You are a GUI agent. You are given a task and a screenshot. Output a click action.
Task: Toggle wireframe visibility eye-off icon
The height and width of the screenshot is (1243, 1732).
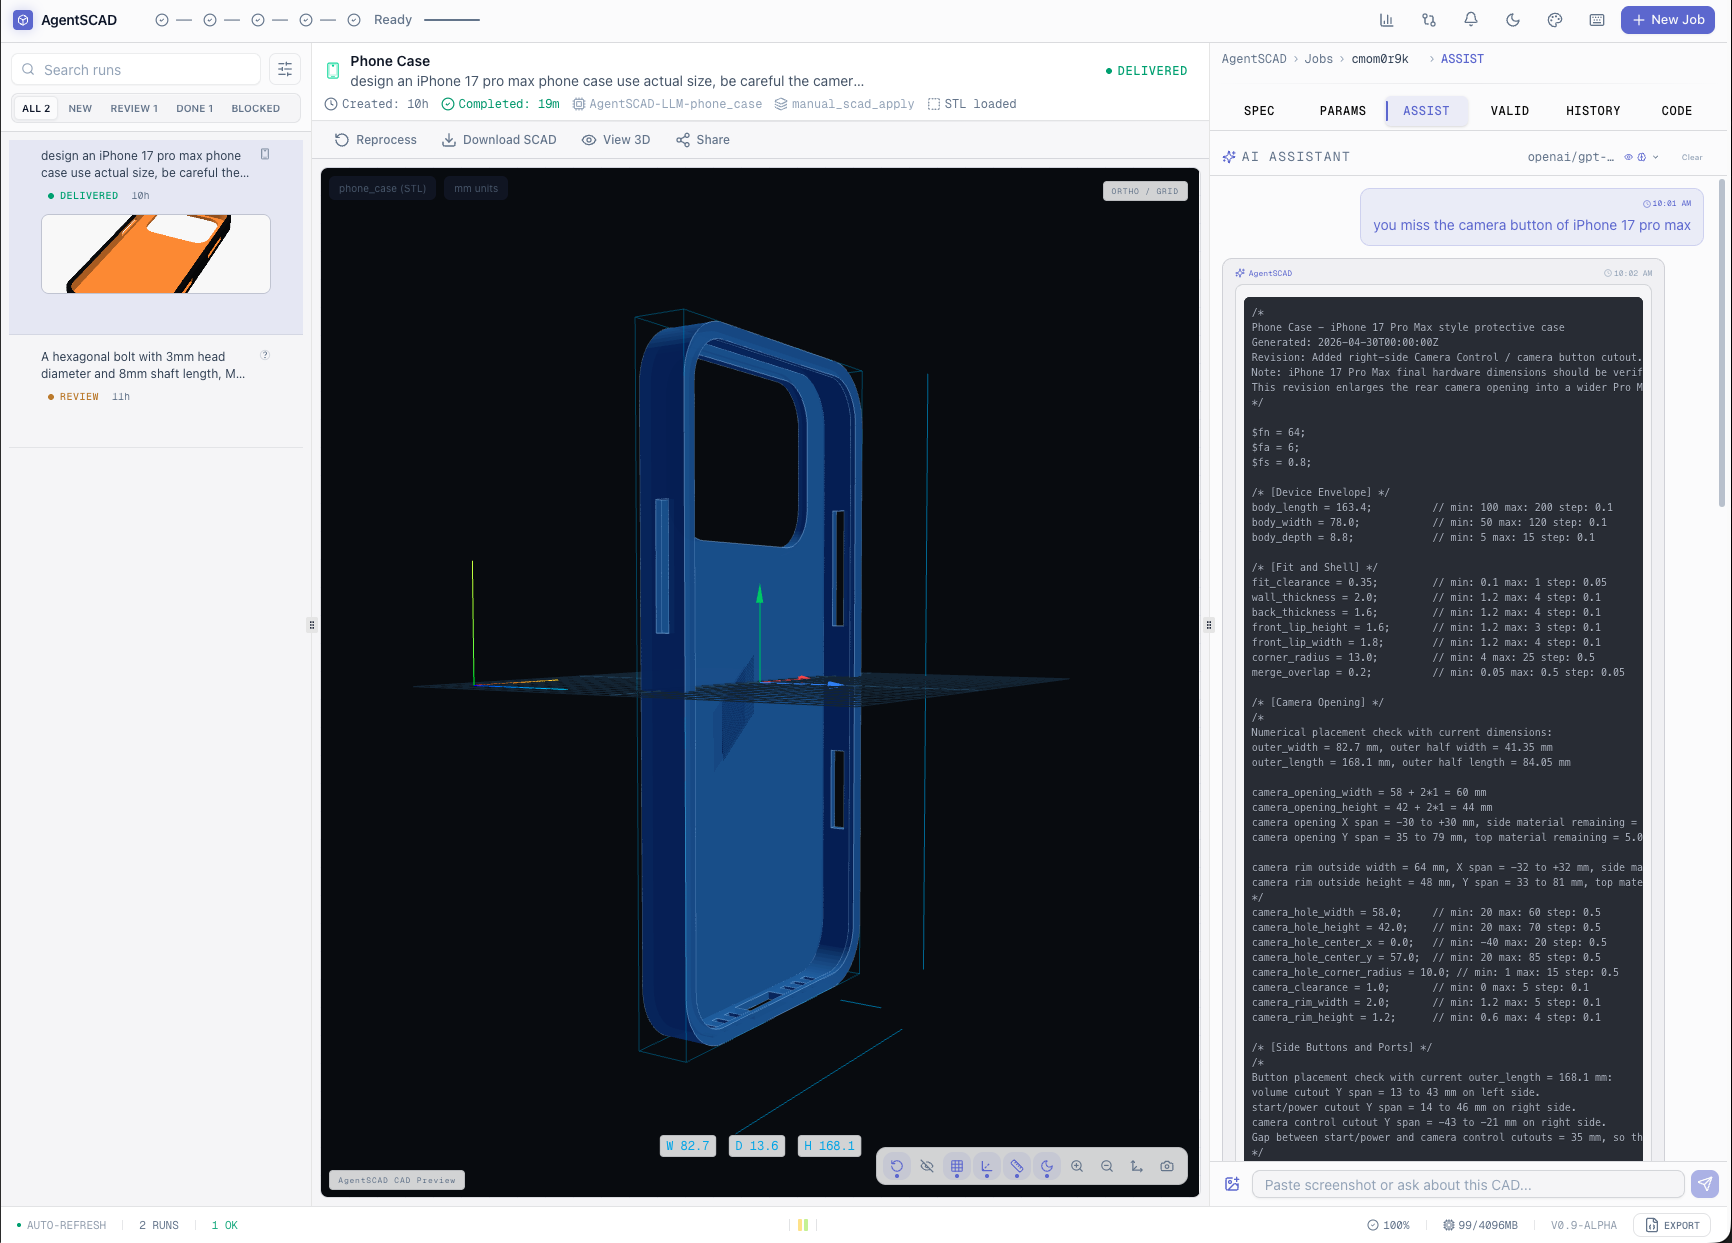[927, 1166]
